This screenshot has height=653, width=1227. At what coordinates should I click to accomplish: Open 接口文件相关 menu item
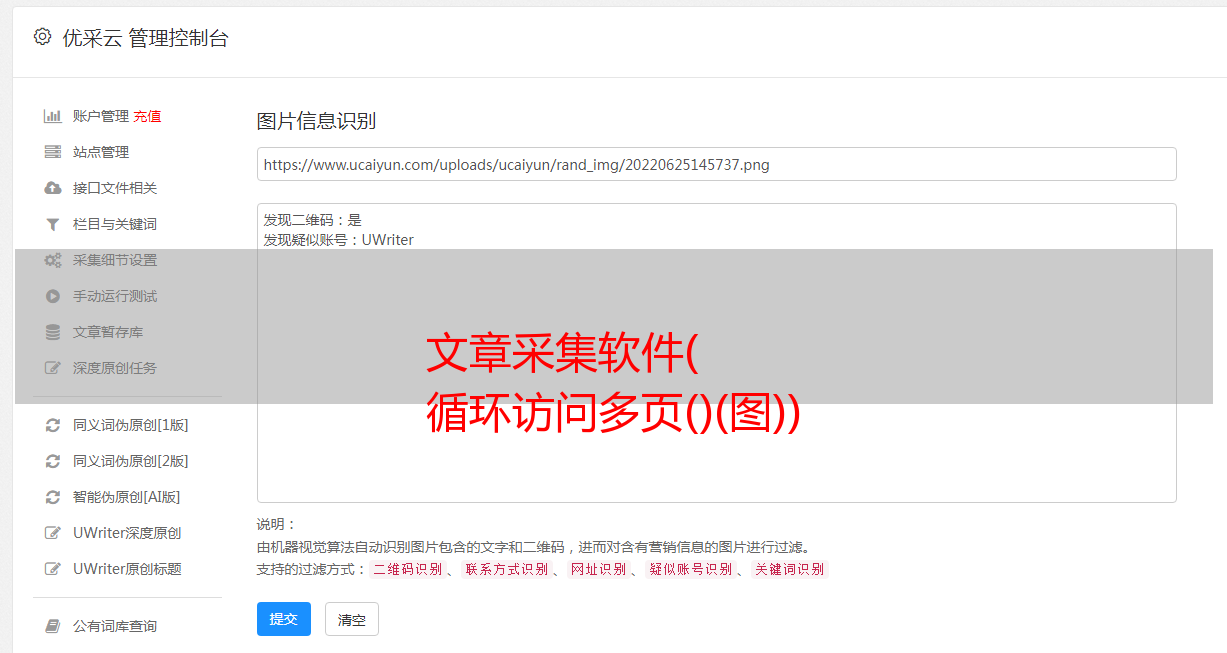click(x=115, y=188)
